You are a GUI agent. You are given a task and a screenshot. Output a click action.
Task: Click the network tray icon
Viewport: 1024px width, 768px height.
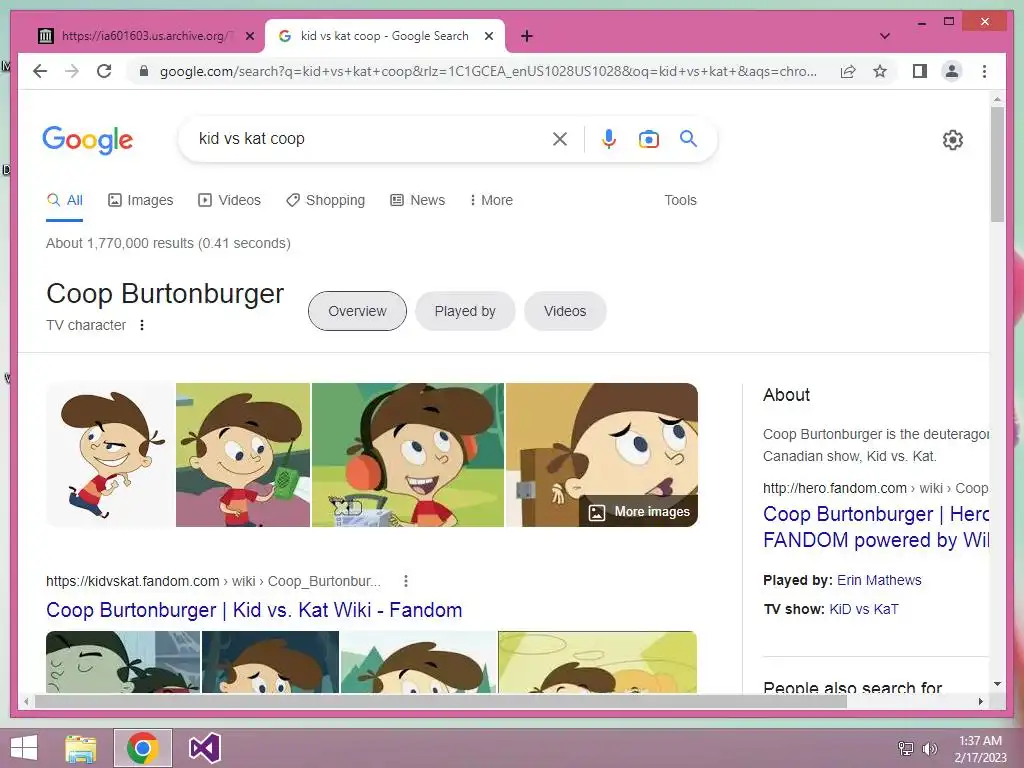[x=906, y=749]
